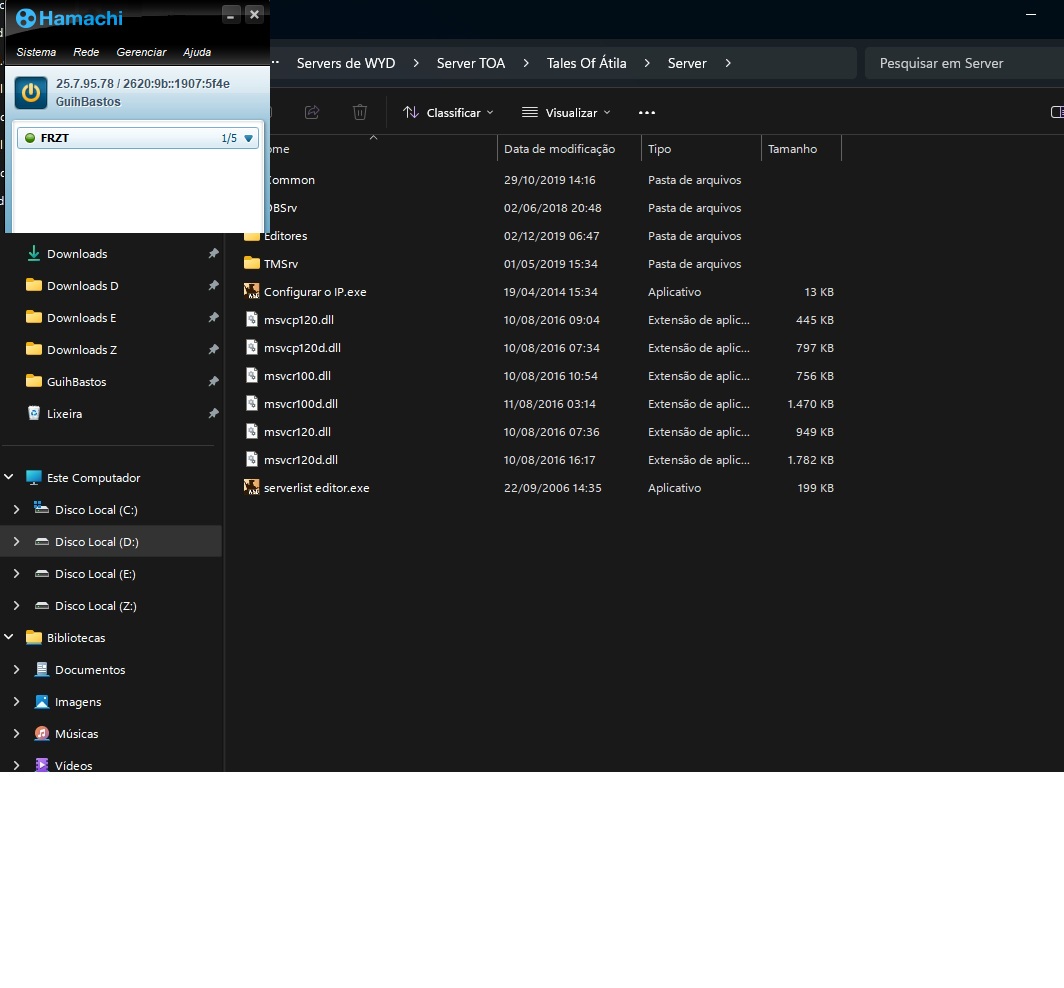Click Server TOA breadcrumb
1064x988 pixels.
[x=471, y=63]
